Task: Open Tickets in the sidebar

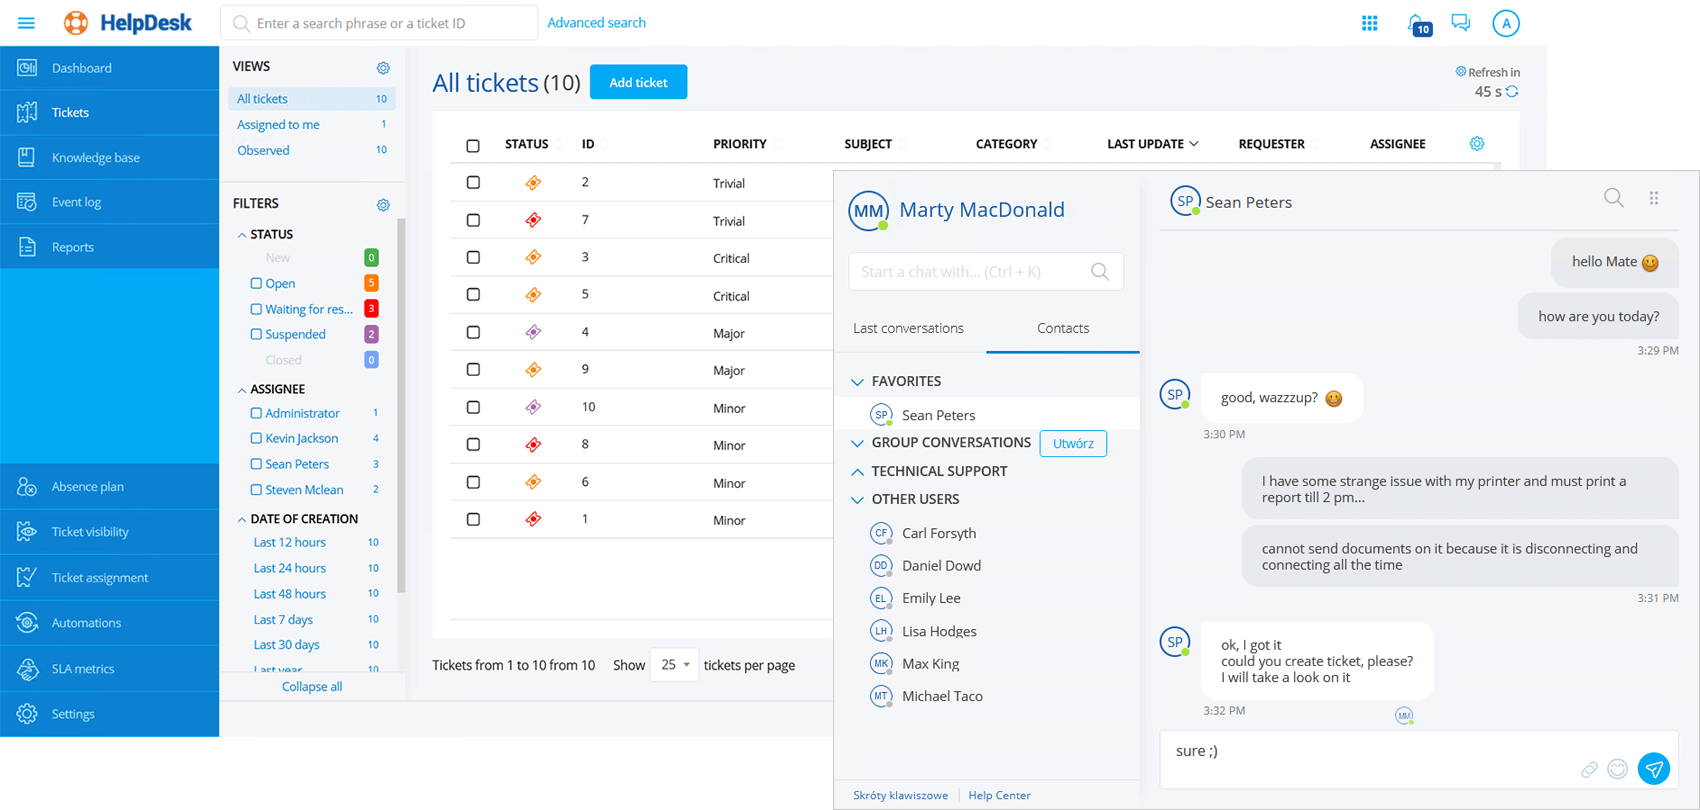Action: [110, 112]
